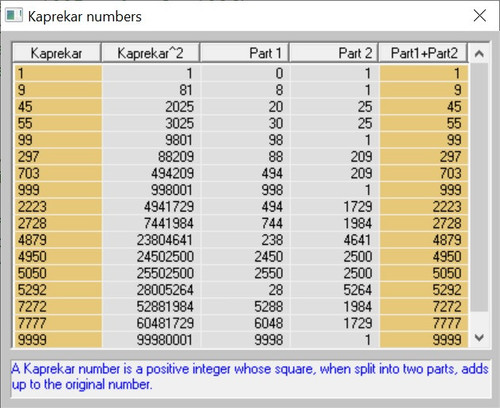500x408 pixels.
Task: Select Kaprekar cell 2223
Action: click(58, 207)
